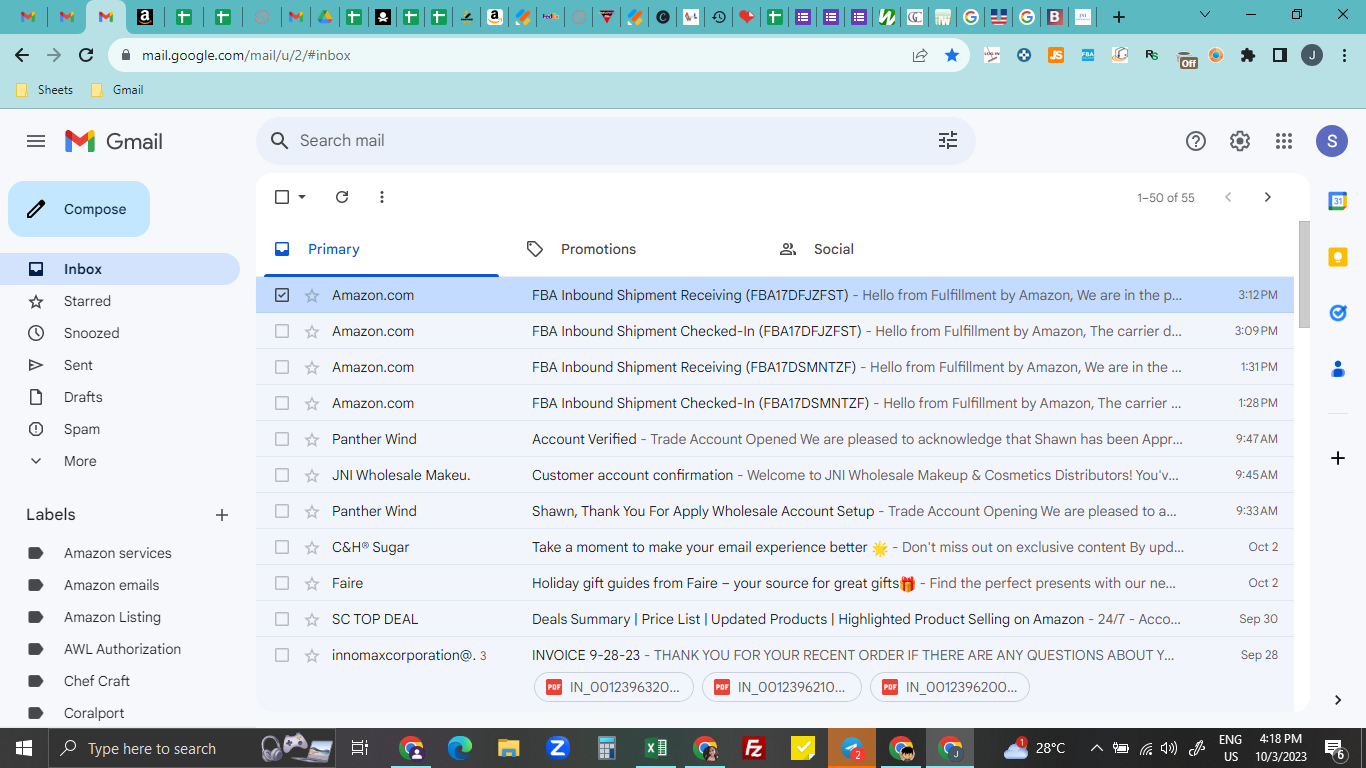Focus the Search mail field
The width and height of the screenshot is (1366, 768).
click(616, 141)
